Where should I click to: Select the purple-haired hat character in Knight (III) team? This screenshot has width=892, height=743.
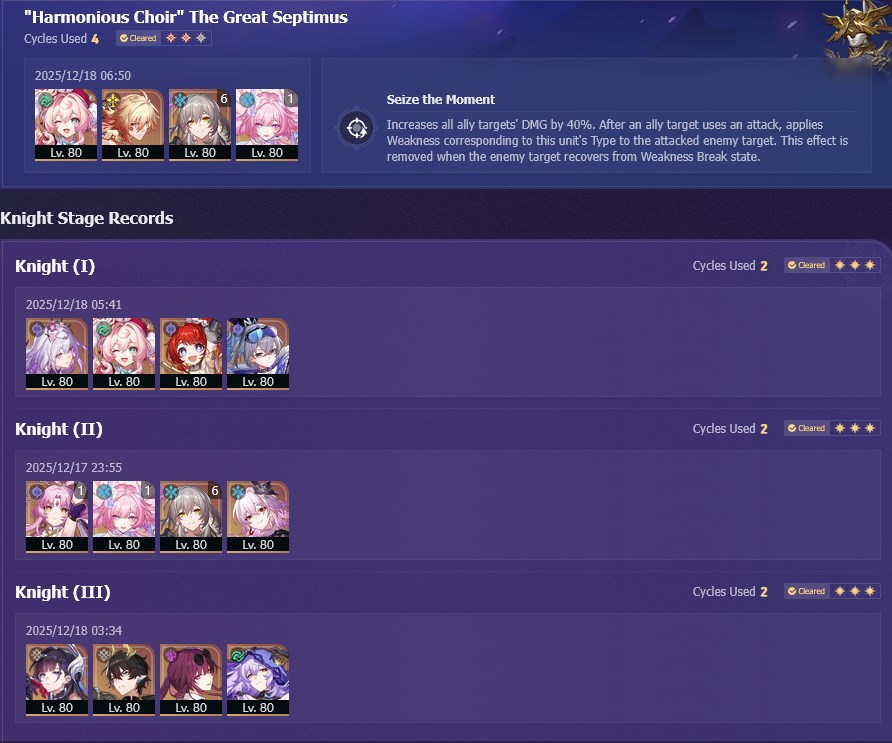258,680
